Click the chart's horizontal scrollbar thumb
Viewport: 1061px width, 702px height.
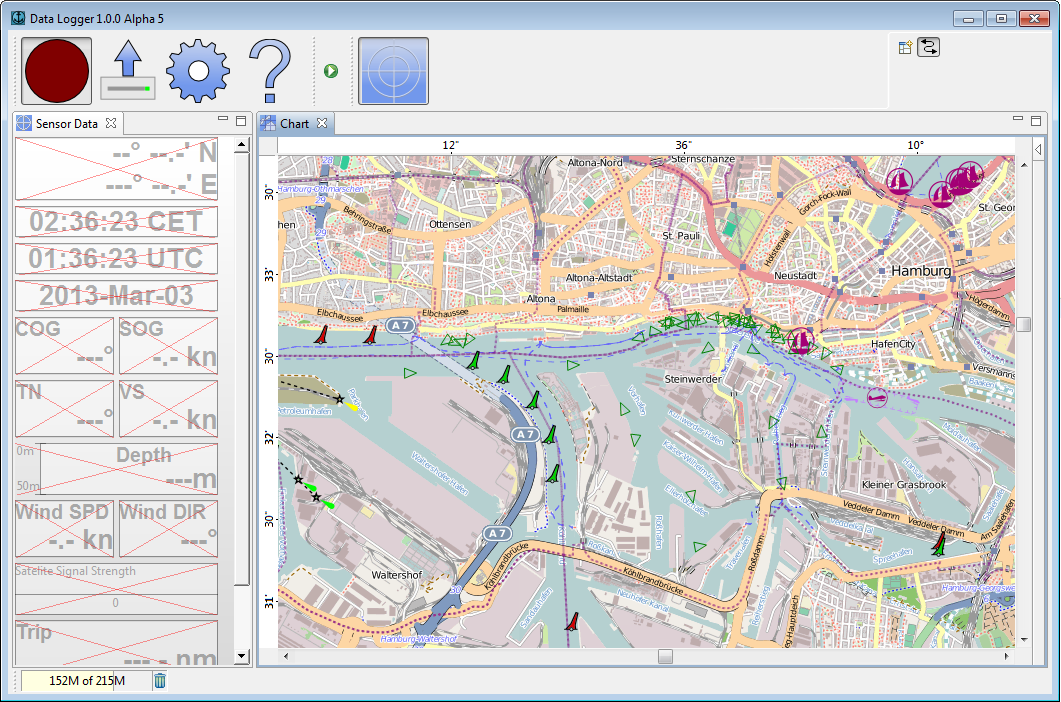[x=665, y=657]
